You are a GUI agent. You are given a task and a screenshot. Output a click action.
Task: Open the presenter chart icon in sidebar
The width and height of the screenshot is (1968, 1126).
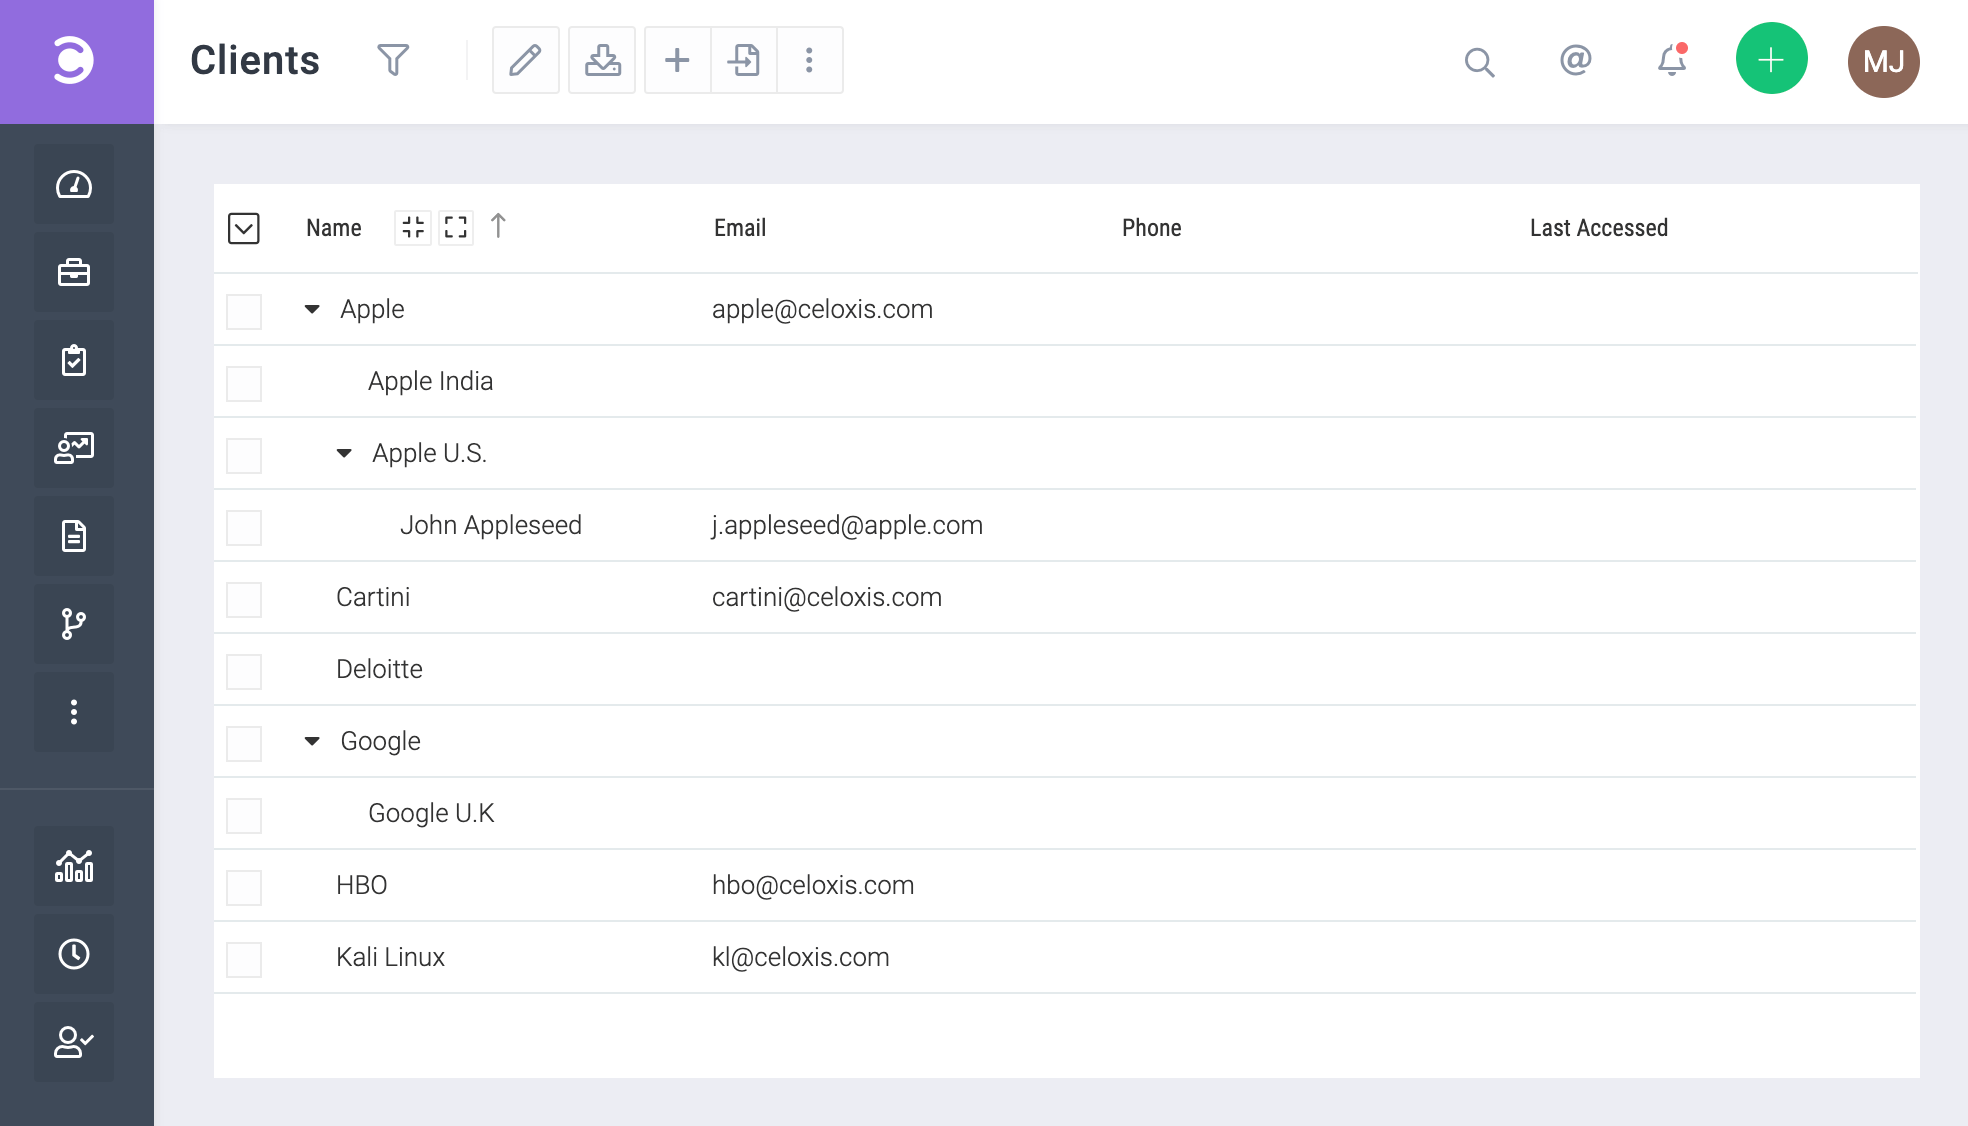74,448
